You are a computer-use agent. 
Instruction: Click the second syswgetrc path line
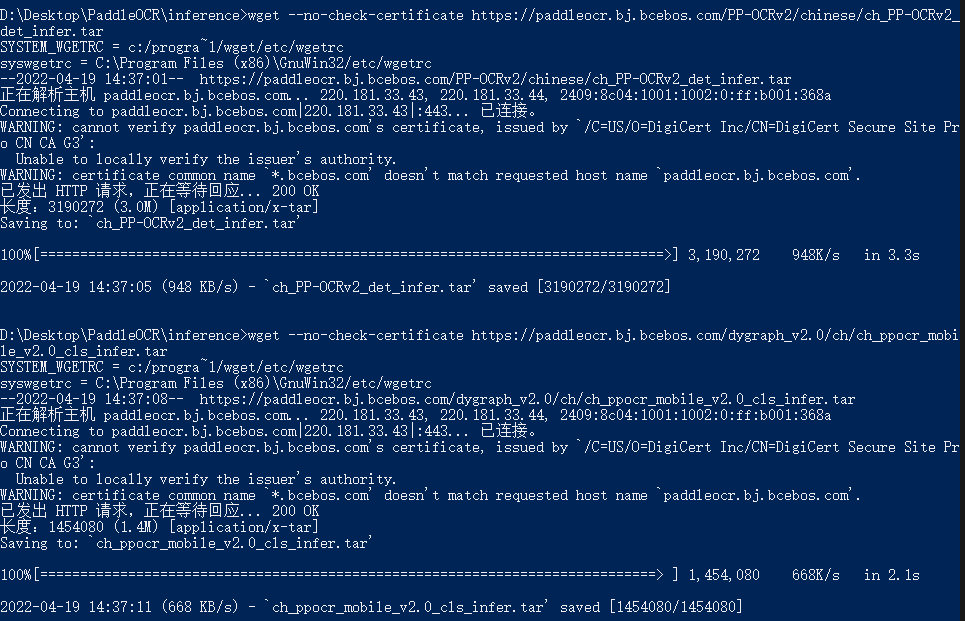tap(216, 383)
